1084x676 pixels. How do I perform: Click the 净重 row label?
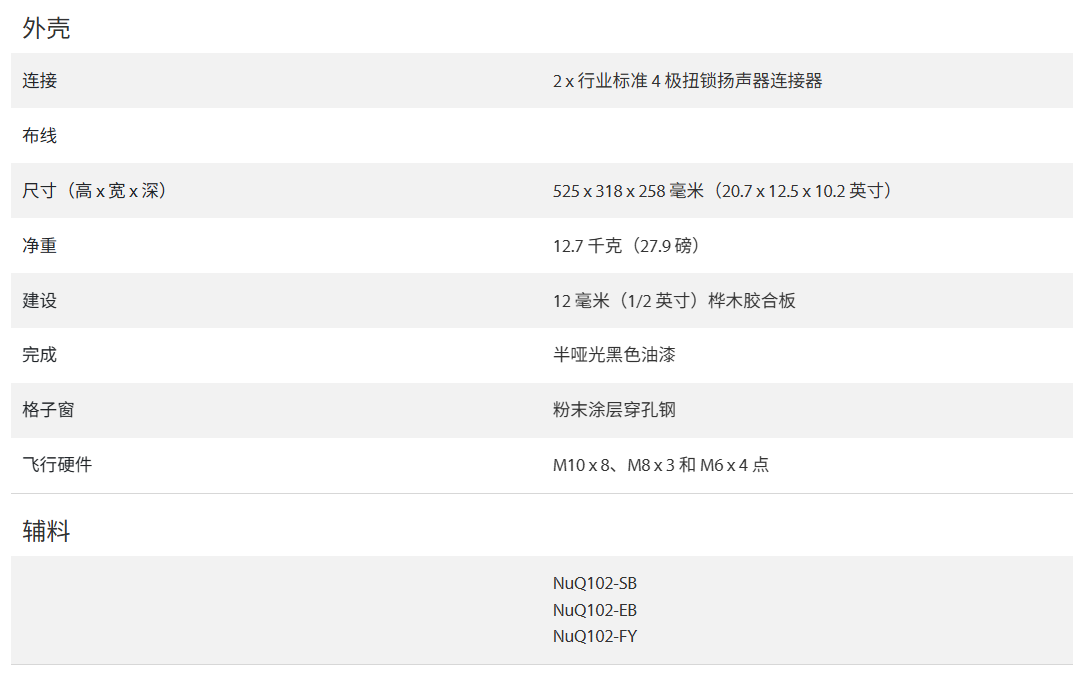point(40,245)
